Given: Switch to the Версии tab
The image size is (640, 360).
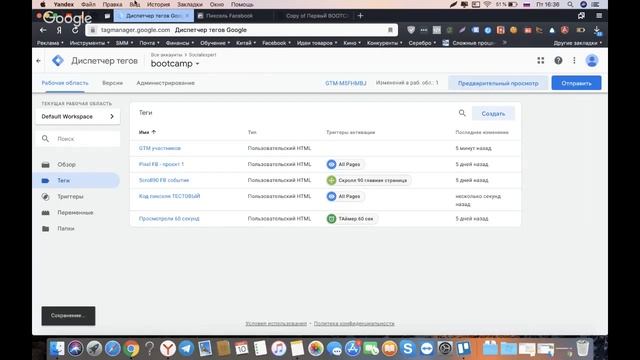Looking at the screenshot, I should (x=112, y=83).
